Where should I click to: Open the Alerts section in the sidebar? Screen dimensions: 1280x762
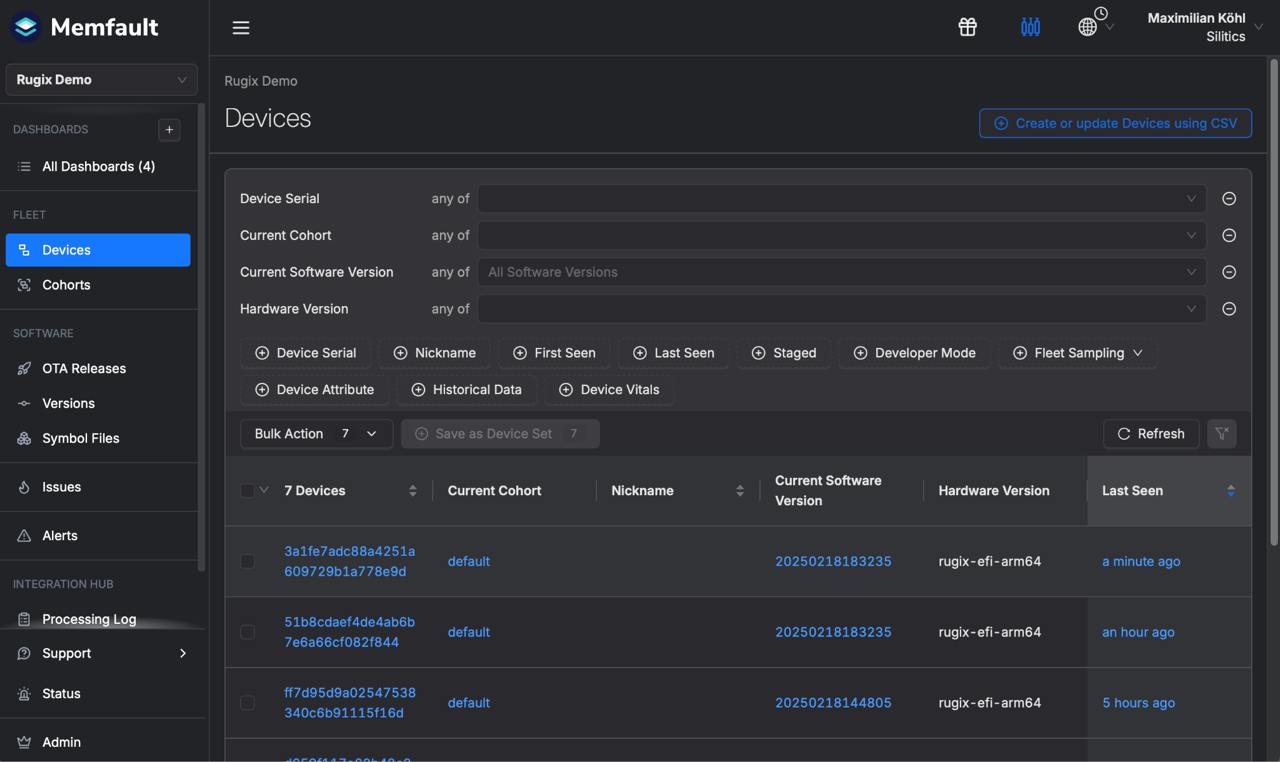(62, 535)
